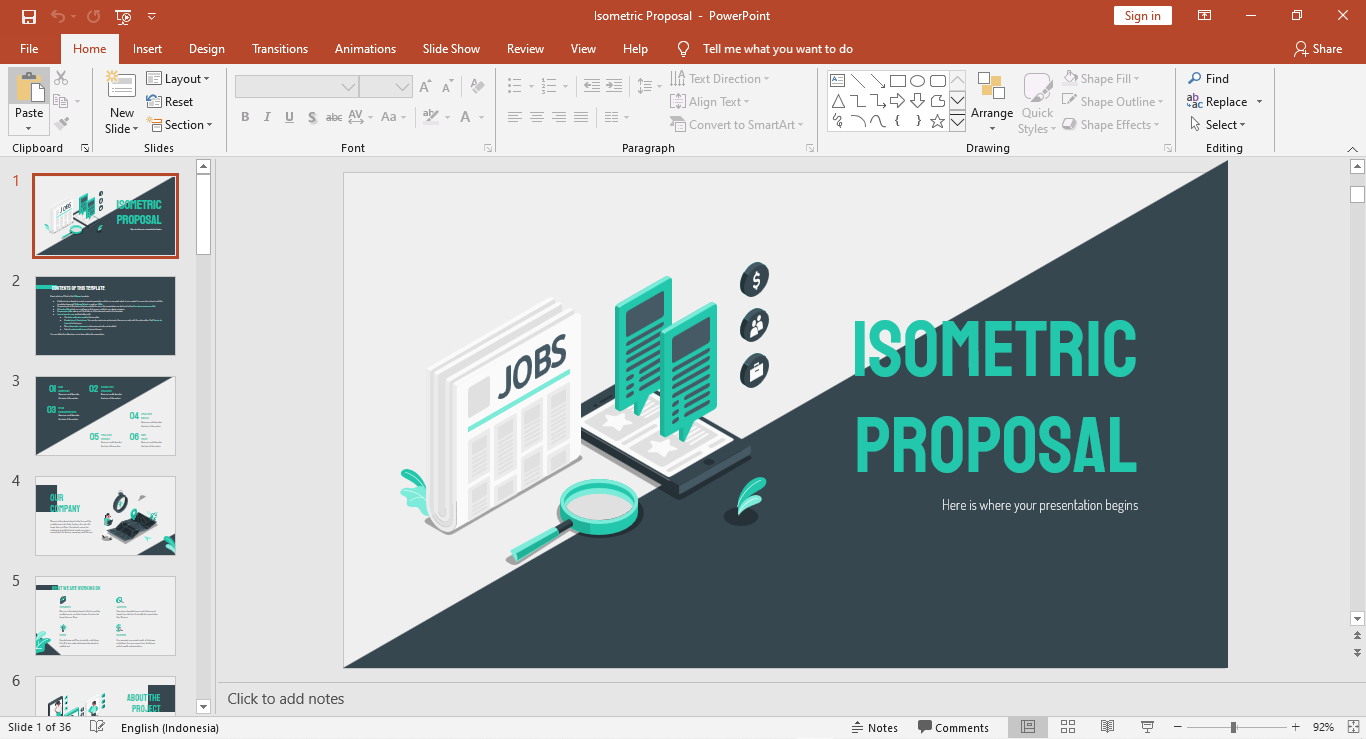Save the presentation with the floppy disk icon
Viewport: 1366px width, 739px height.
coord(28,16)
